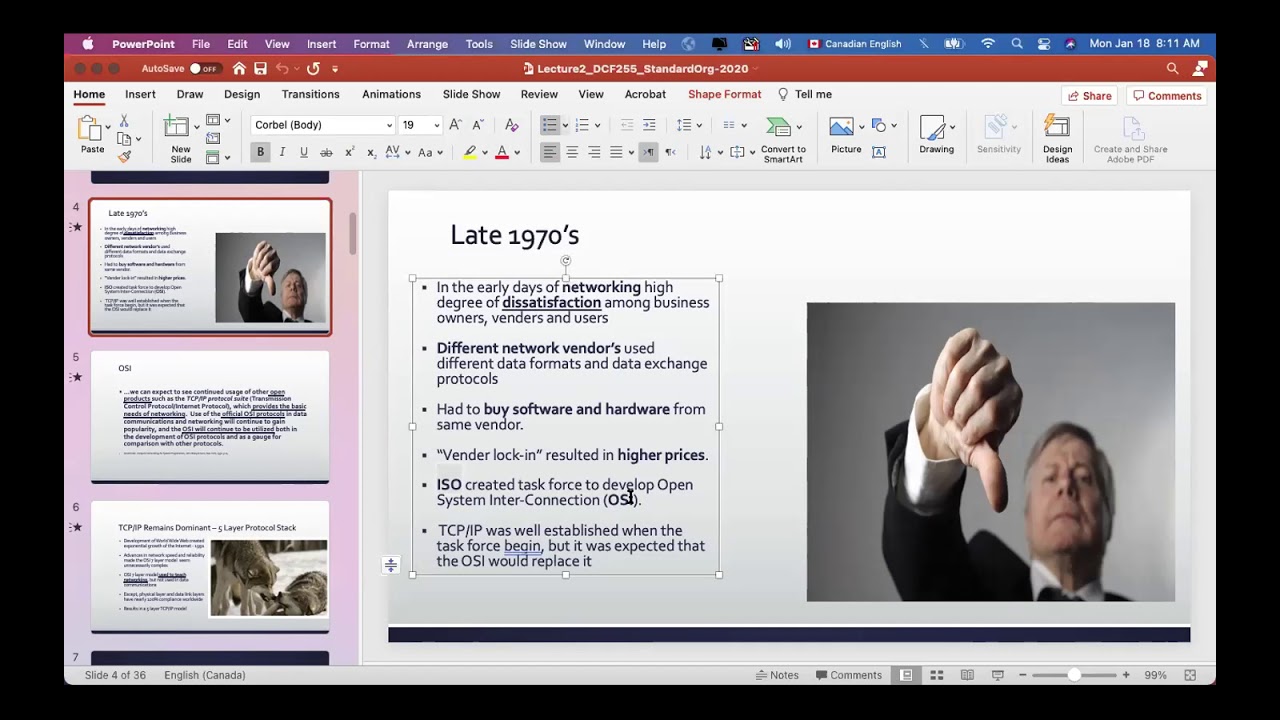The height and width of the screenshot is (720, 1280).
Task: Toggle Normal view in status bar
Action: tap(906, 675)
